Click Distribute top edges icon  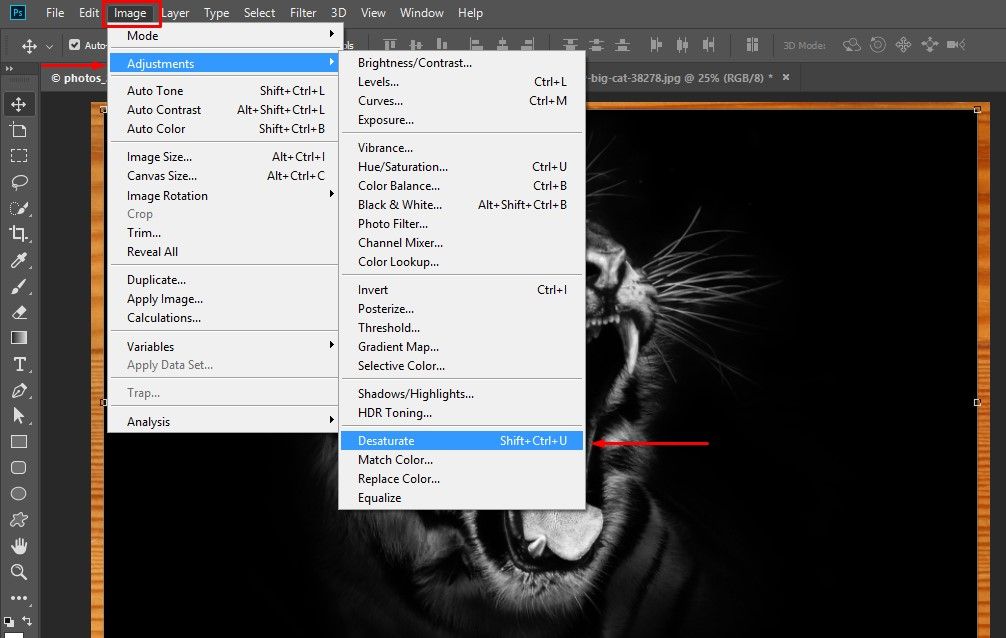(x=570, y=44)
